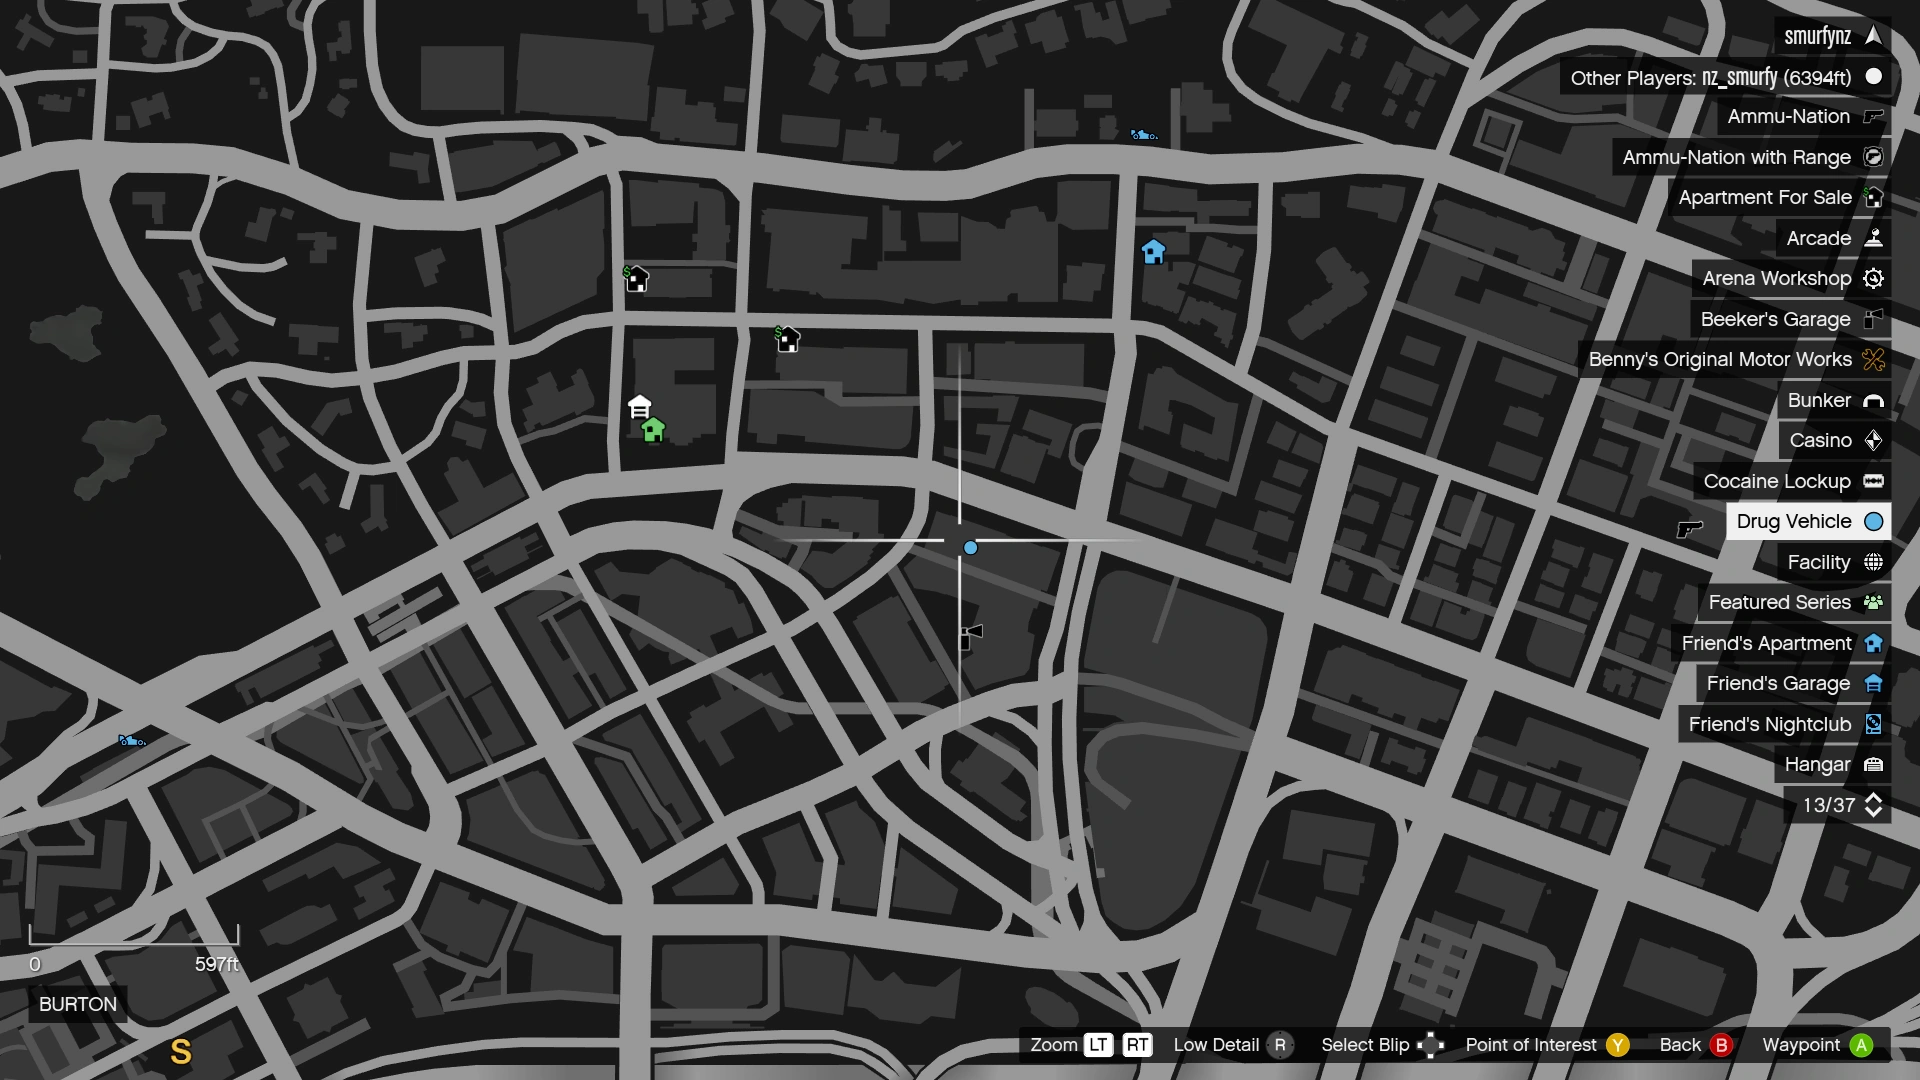Select the apartment for sale blip with dollar sign
The height and width of the screenshot is (1080, 1920).
(x=636, y=279)
